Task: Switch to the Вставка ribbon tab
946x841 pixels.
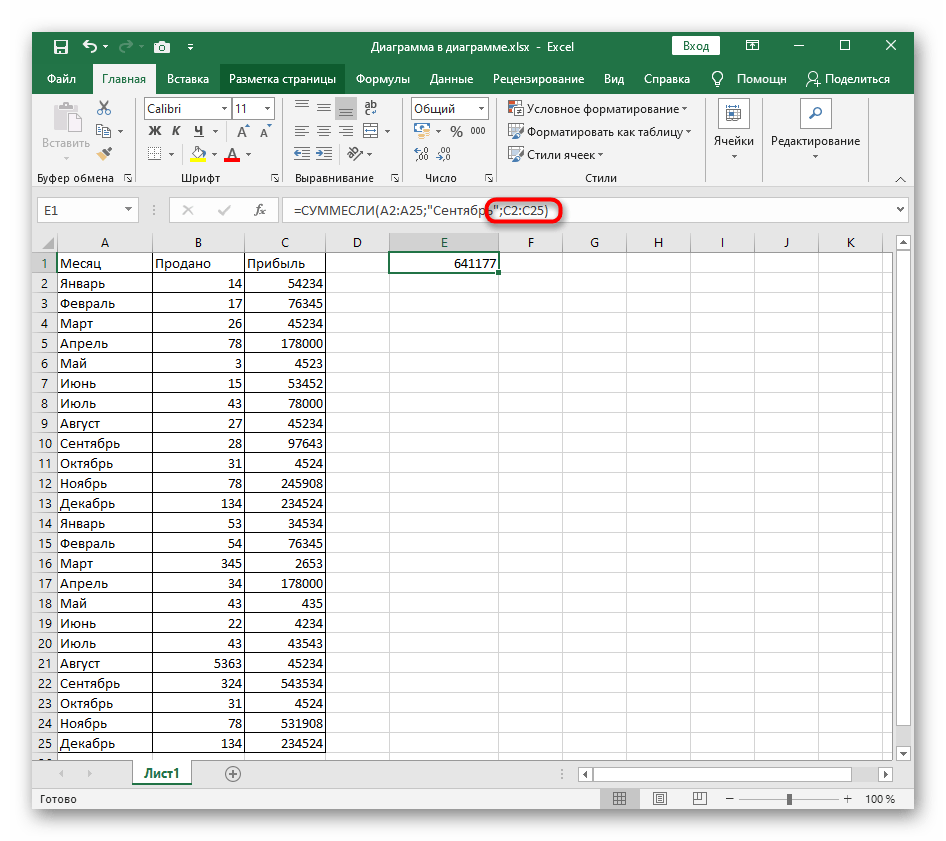Action: (x=188, y=79)
